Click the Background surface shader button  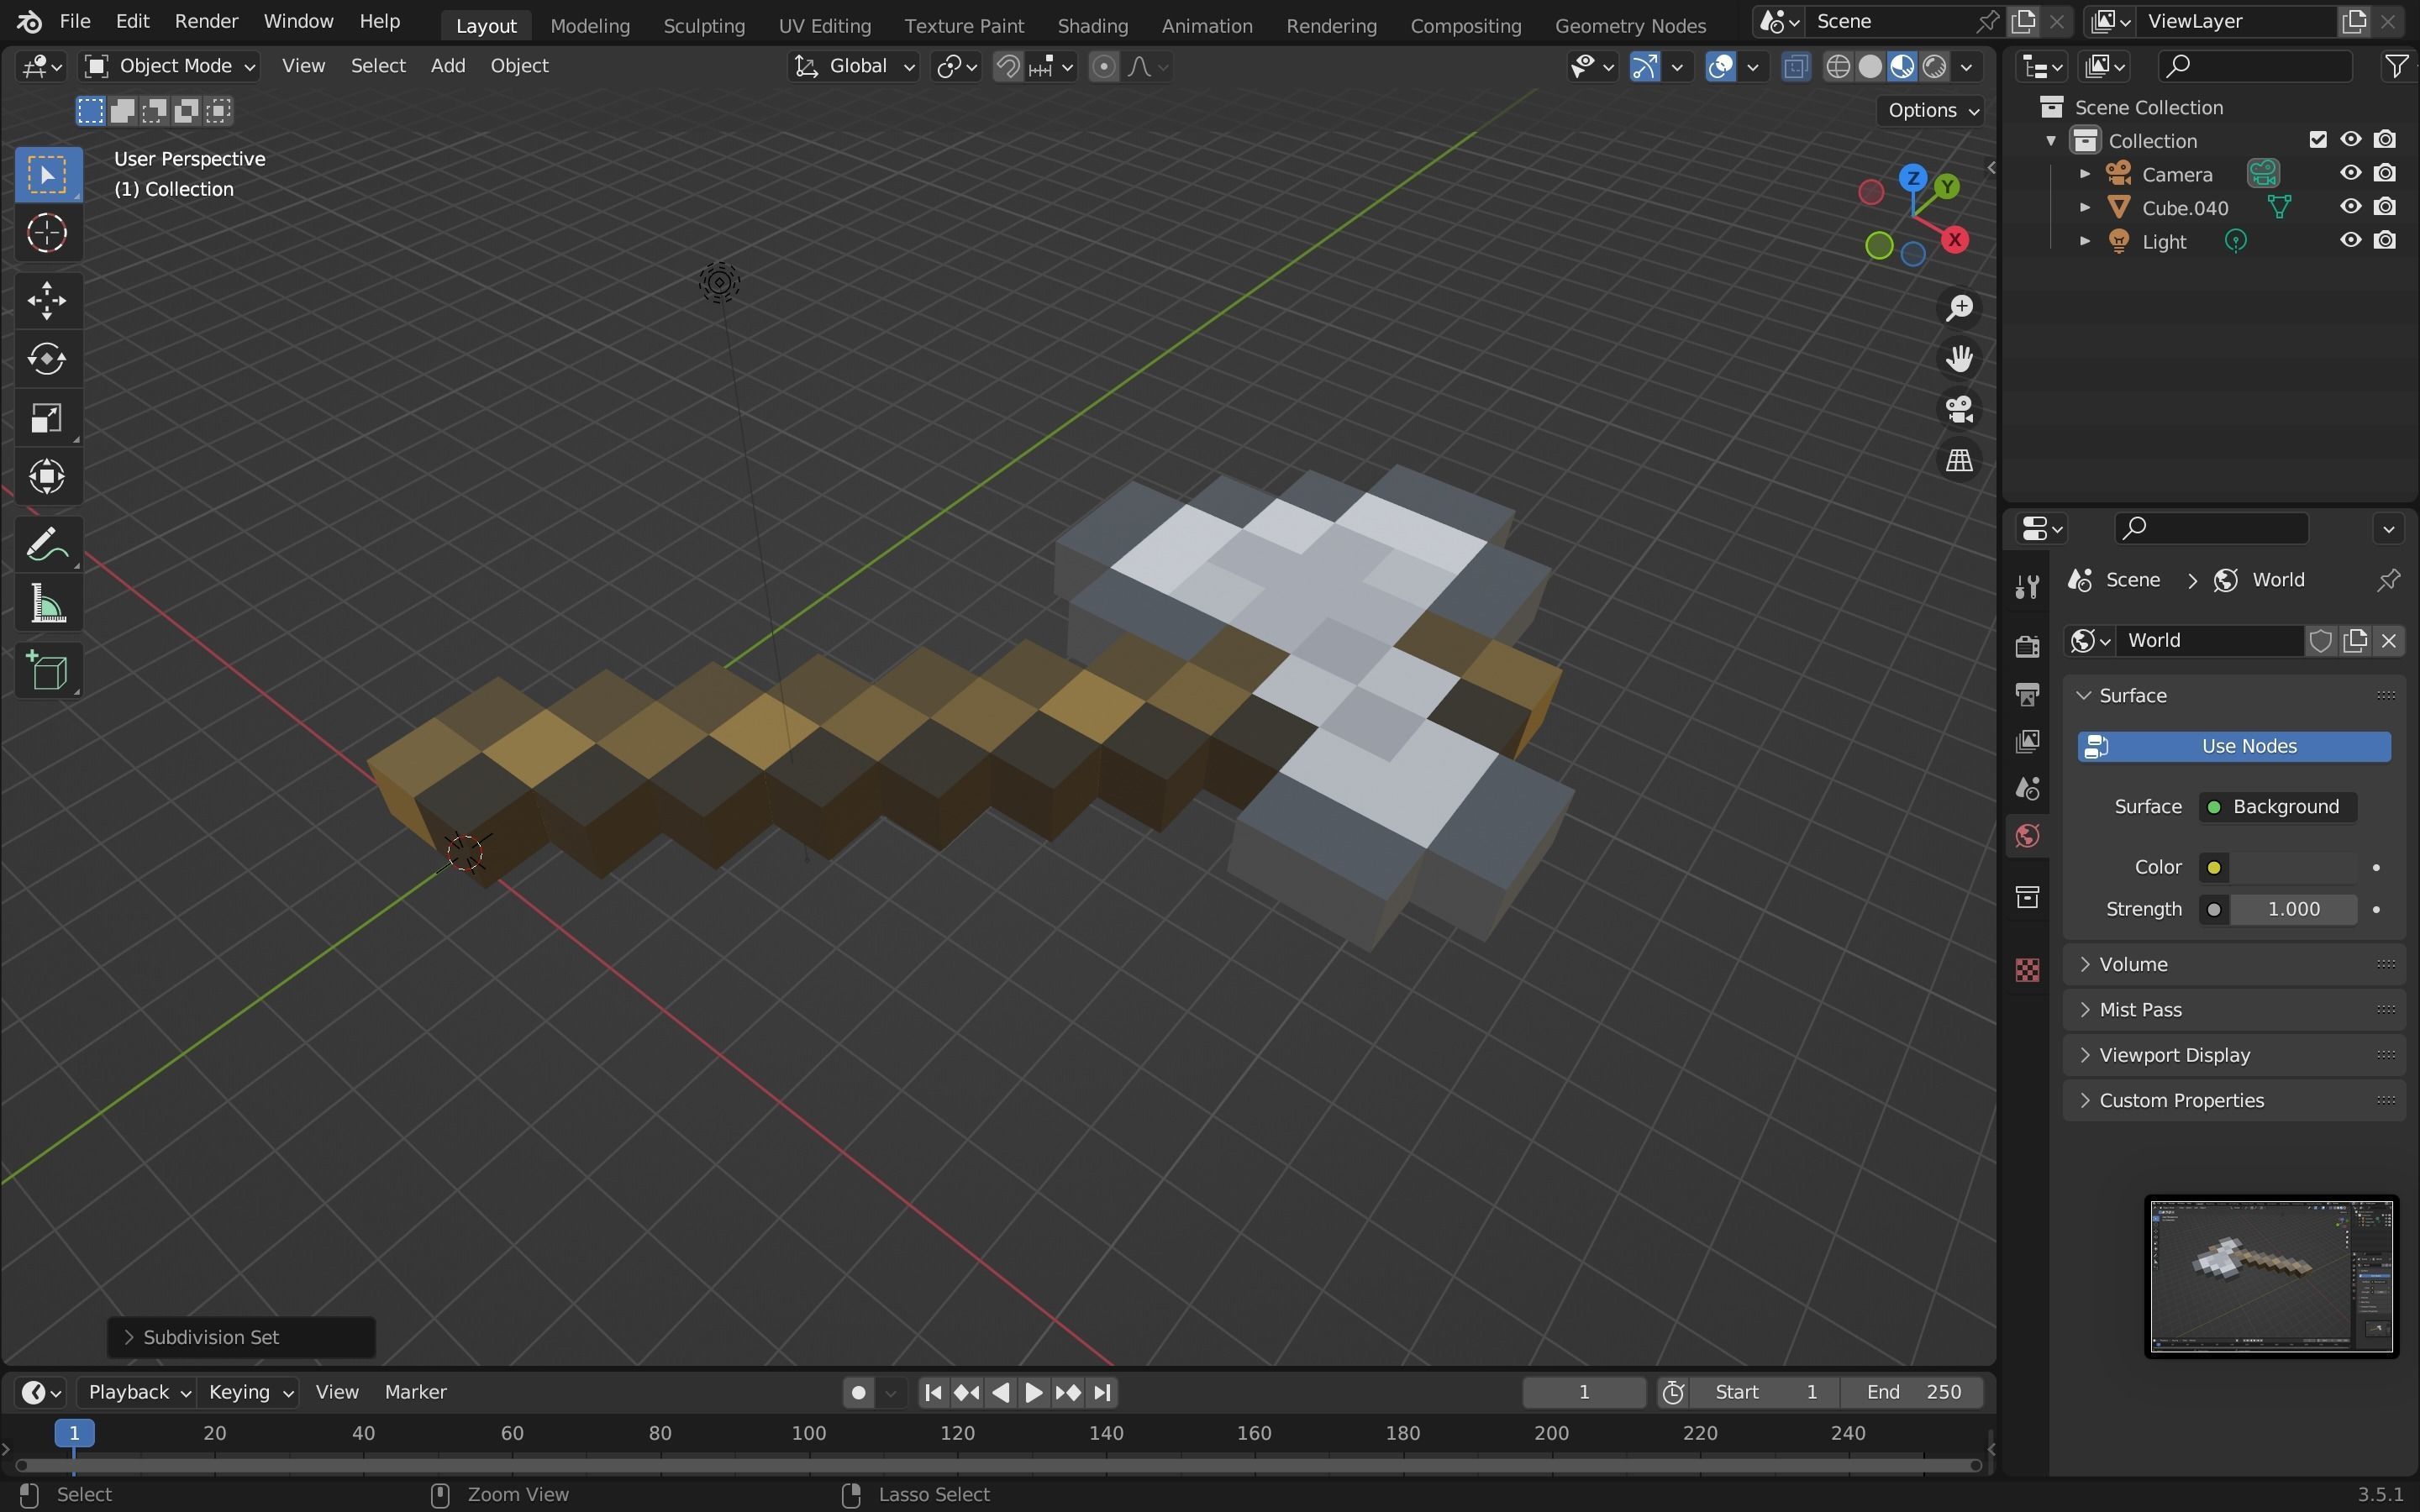(2277, 807)
